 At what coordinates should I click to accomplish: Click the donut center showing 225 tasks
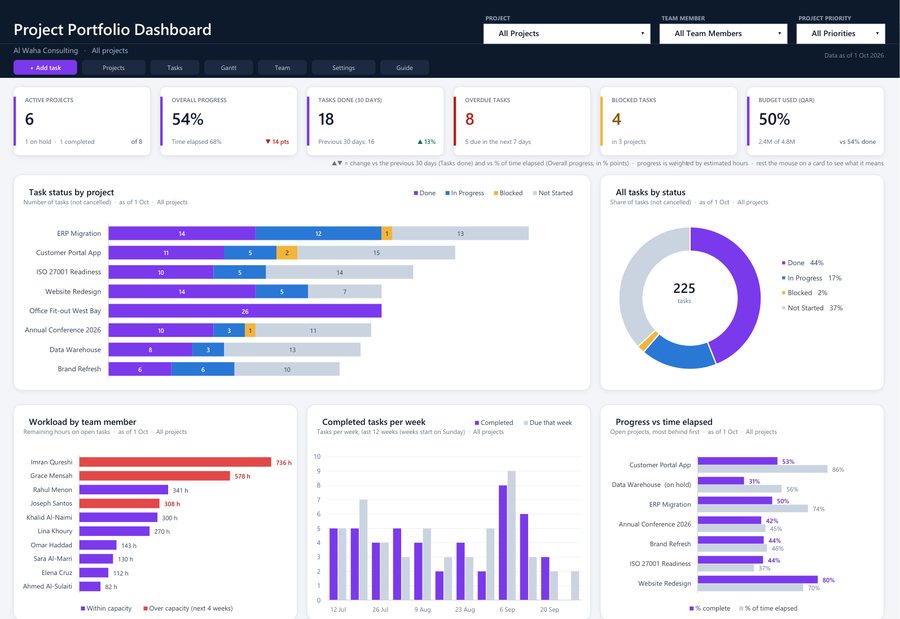tap(684, 292)
